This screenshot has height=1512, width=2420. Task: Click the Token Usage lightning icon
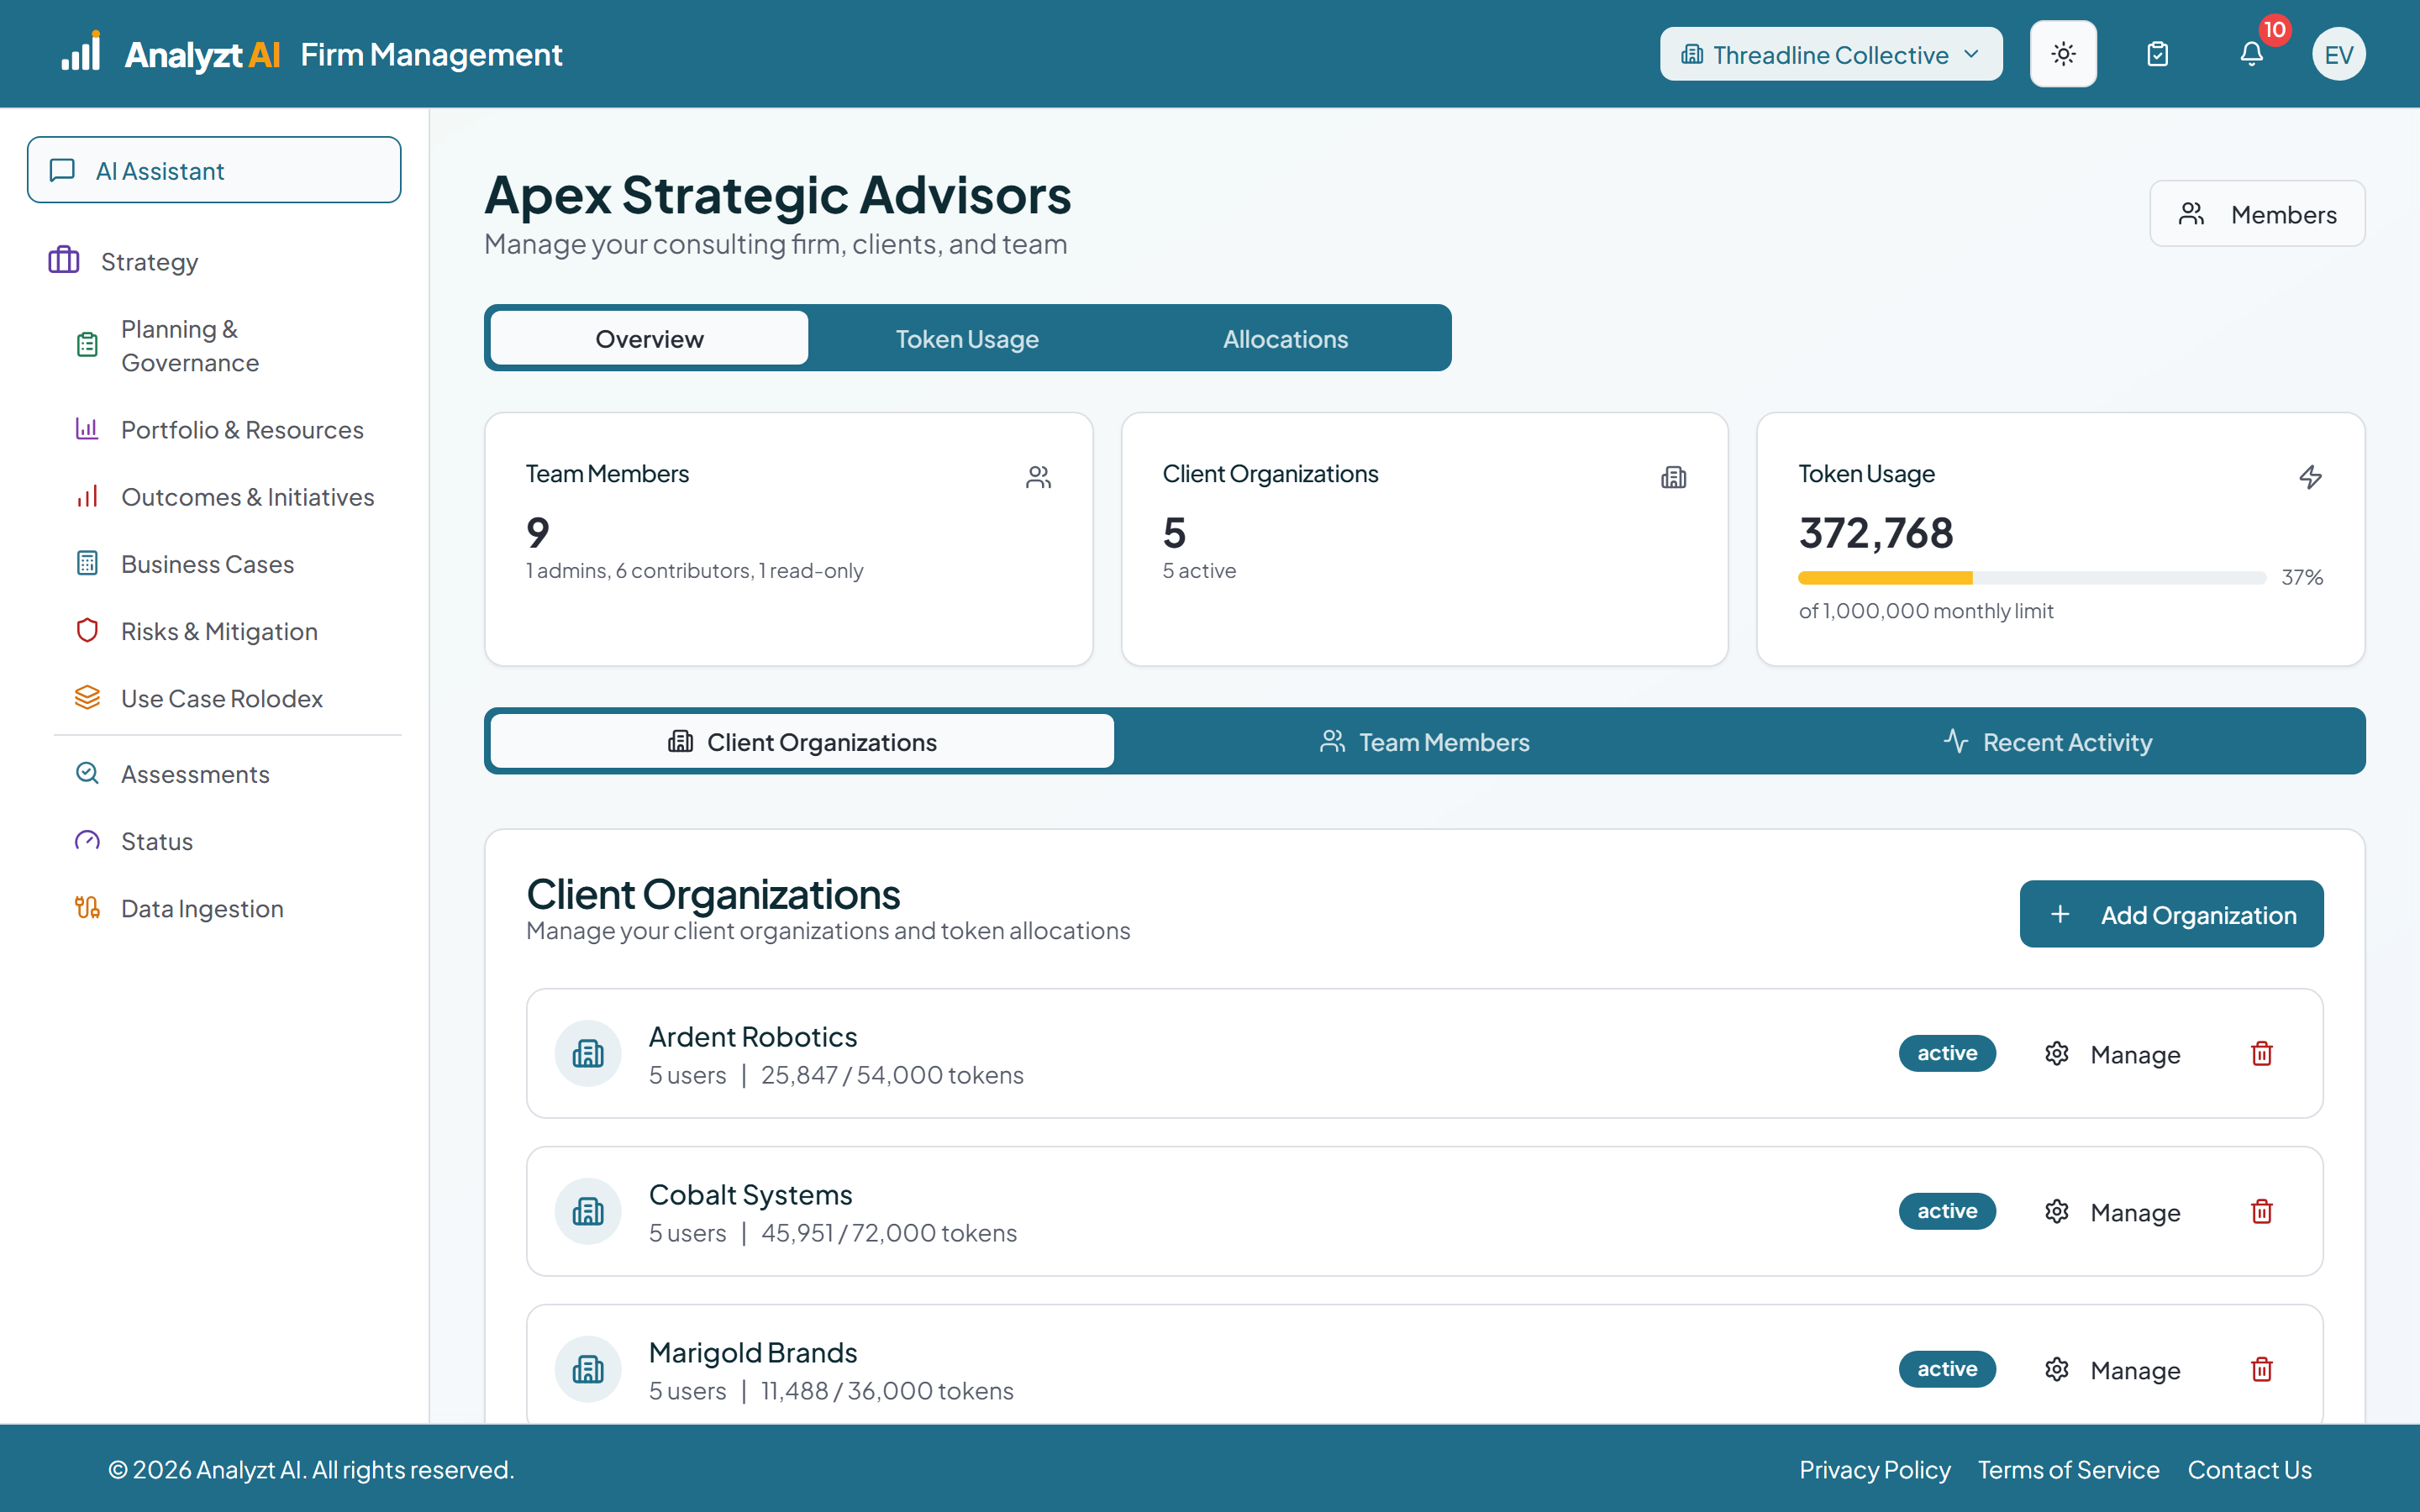pyautogui.click(x=2309, y=477)
